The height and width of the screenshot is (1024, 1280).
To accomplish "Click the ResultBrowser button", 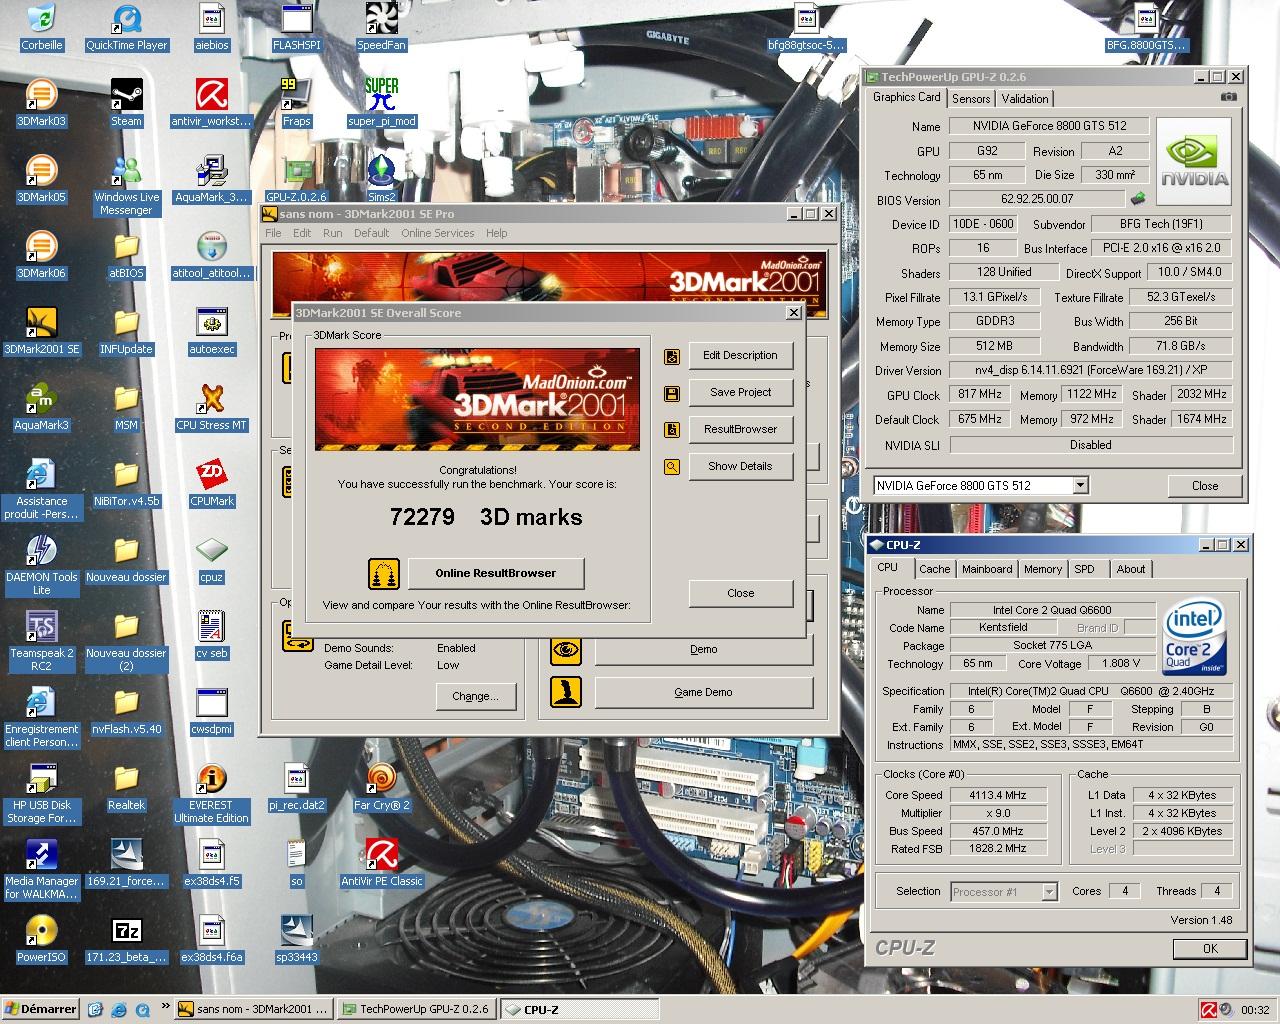I will click(740, 430).
